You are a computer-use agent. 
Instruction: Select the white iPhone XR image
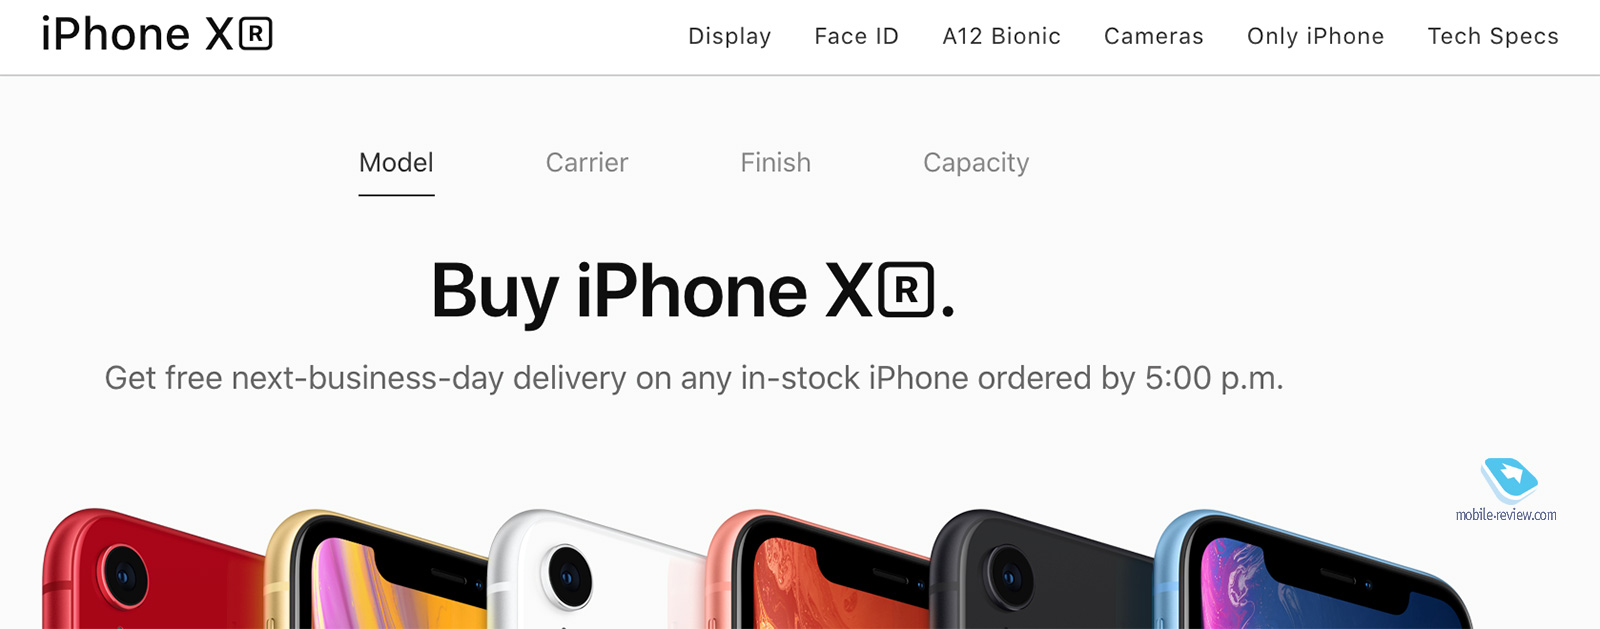[595, 569]
